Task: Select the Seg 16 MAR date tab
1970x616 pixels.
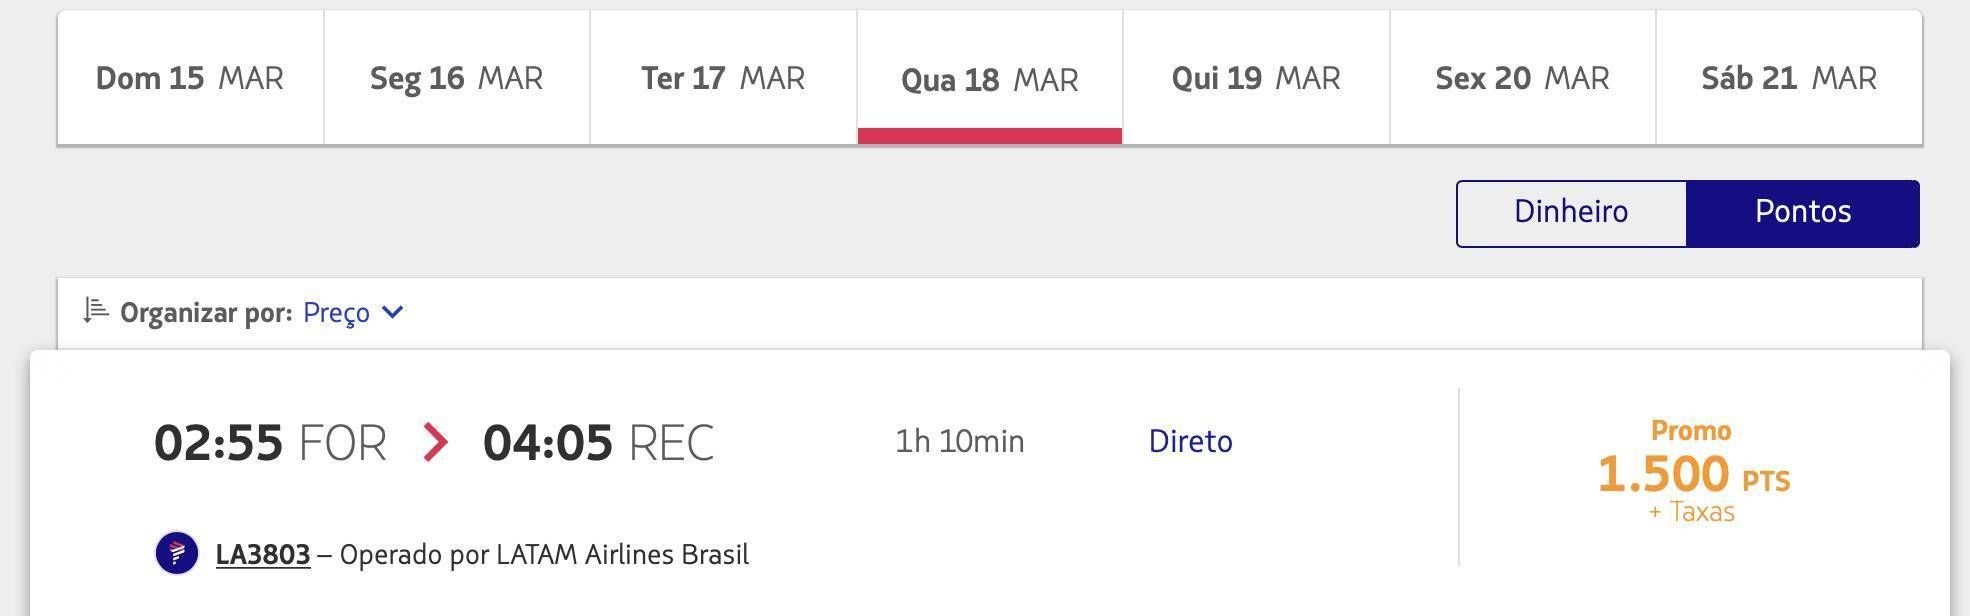Action: (x=457, y=78)
